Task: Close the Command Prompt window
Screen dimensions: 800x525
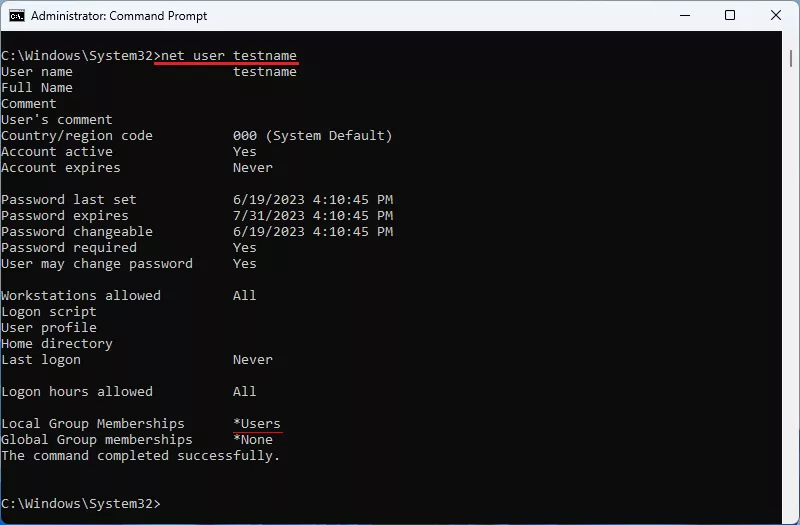Action: 776,16
